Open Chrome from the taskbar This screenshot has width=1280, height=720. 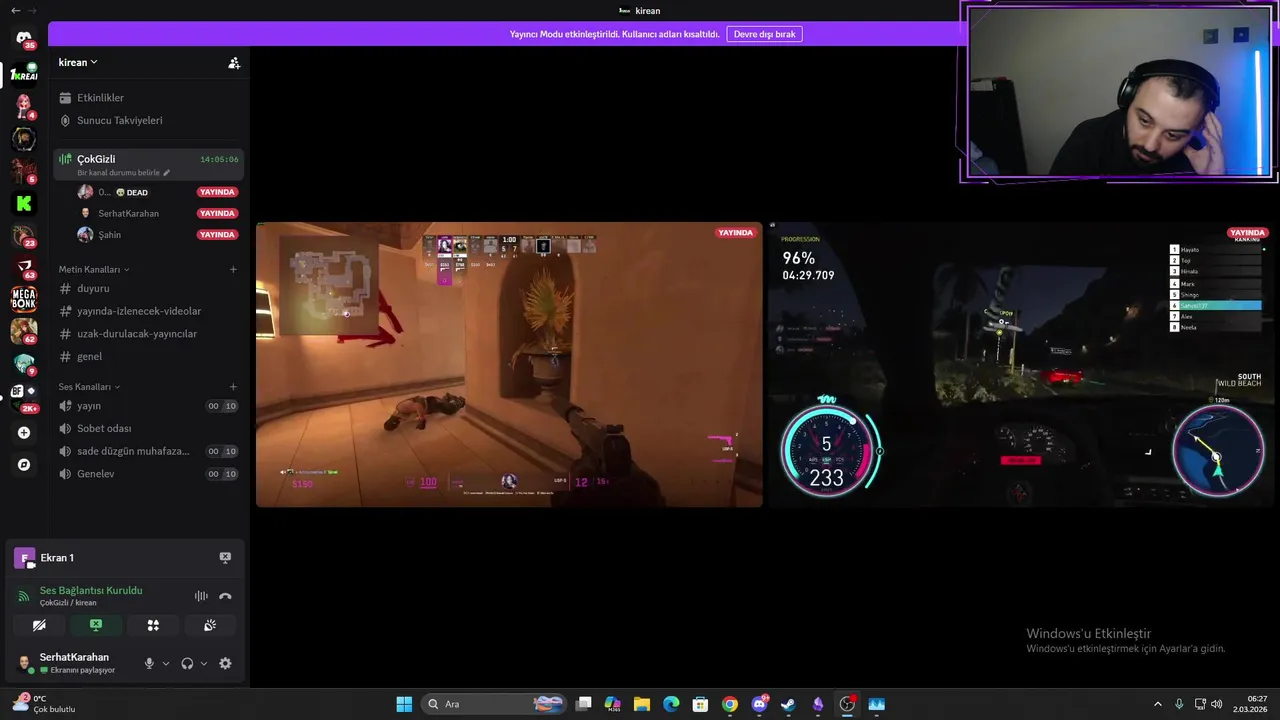pos(730,704)
